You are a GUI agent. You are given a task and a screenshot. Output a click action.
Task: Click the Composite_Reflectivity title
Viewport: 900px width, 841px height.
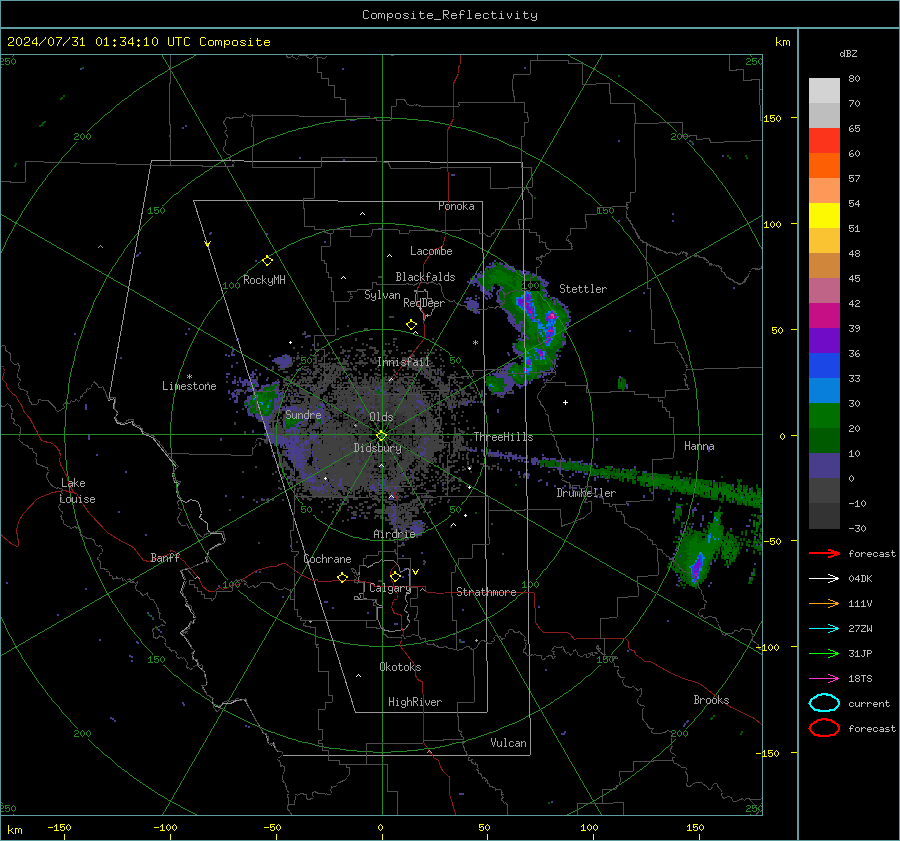[x=449, y=15]
